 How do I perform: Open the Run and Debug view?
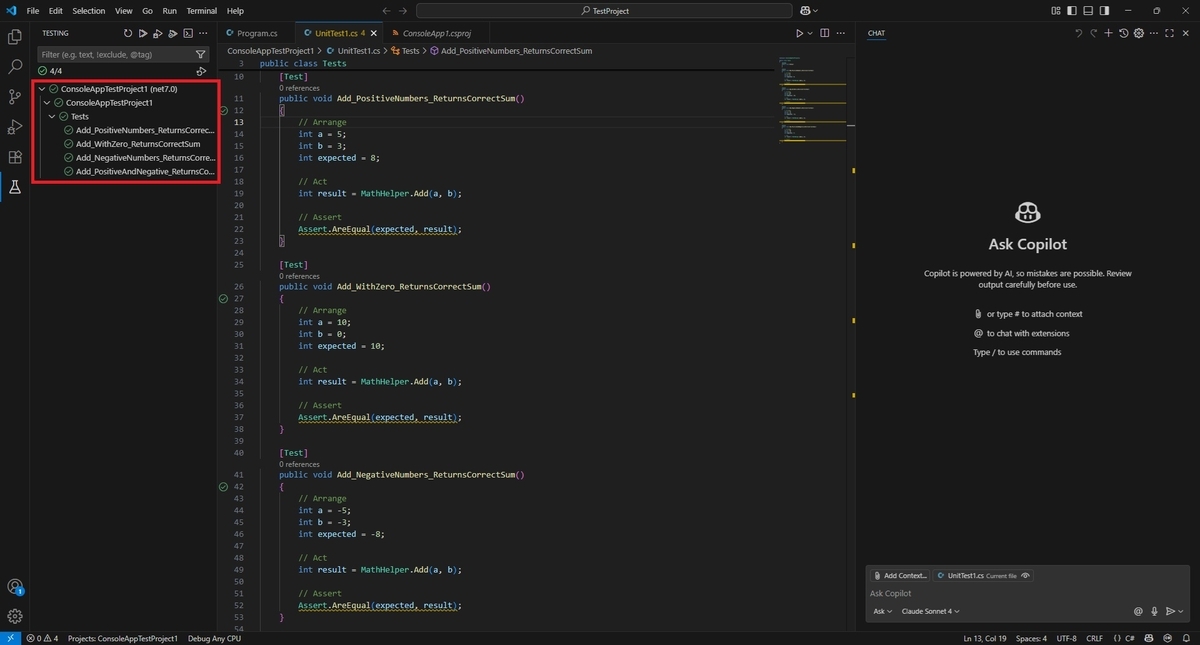tap(15, 127)
